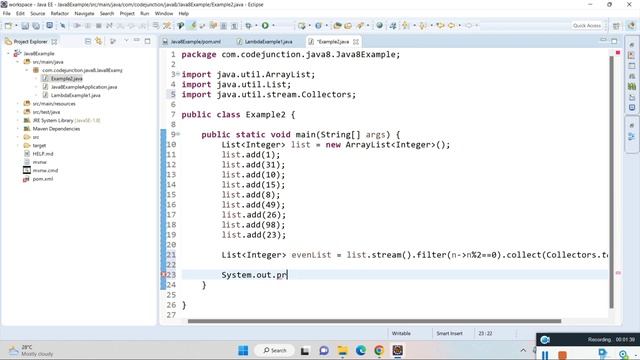
Task: Click the Run green play button
Action: point(265,26)
